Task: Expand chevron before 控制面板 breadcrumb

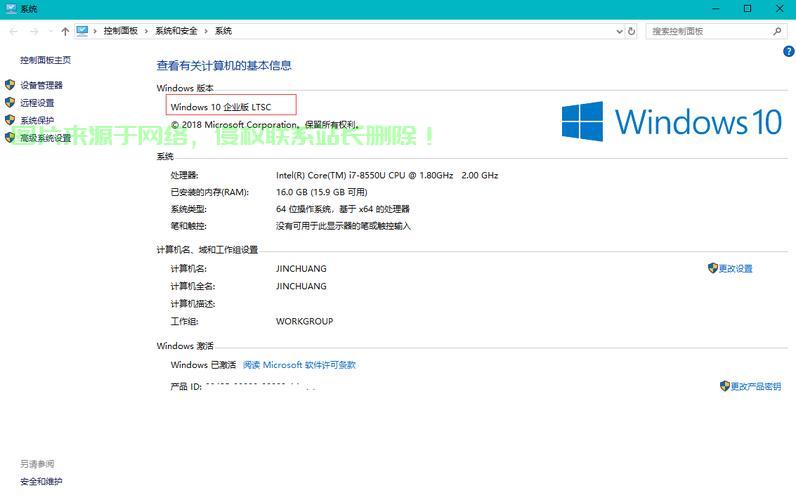Action: [x=95, y=31]
